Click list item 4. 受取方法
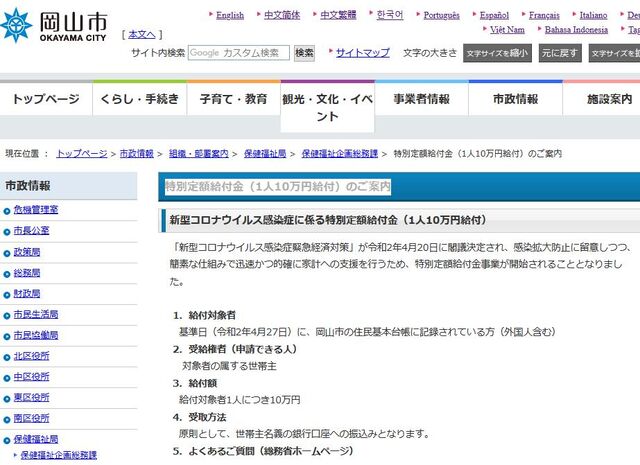 coord(199,417)
